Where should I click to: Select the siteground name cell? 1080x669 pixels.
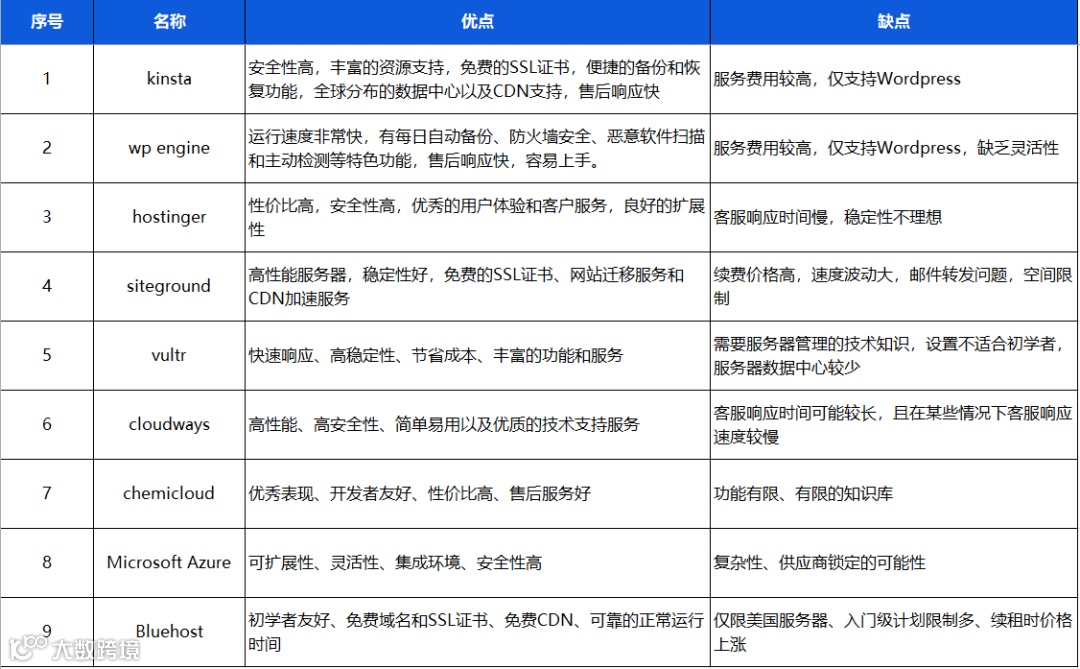tap(168, 286)
